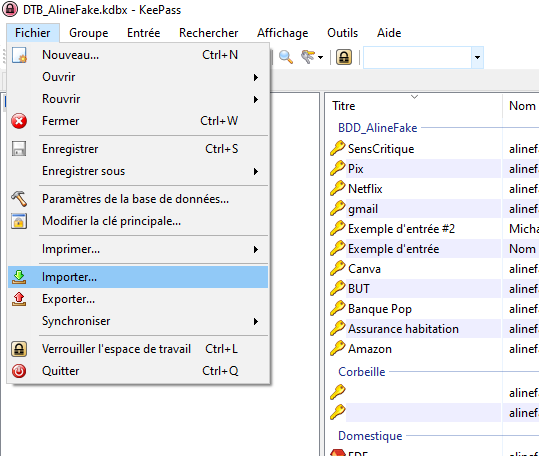Click the Enregistrer floppy disk icon

click(19, 149)
